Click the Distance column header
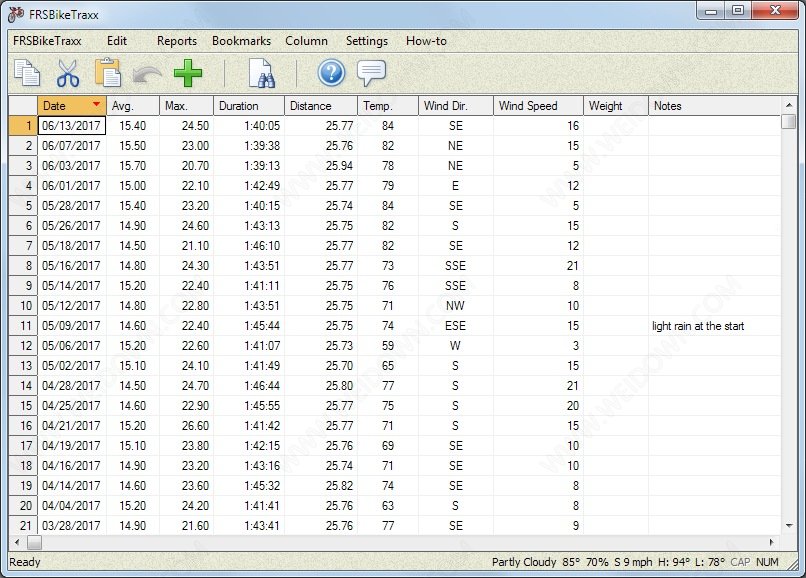The height and width of the screenshot is (578, 806). pyautogui.click(x=320, y=106)
